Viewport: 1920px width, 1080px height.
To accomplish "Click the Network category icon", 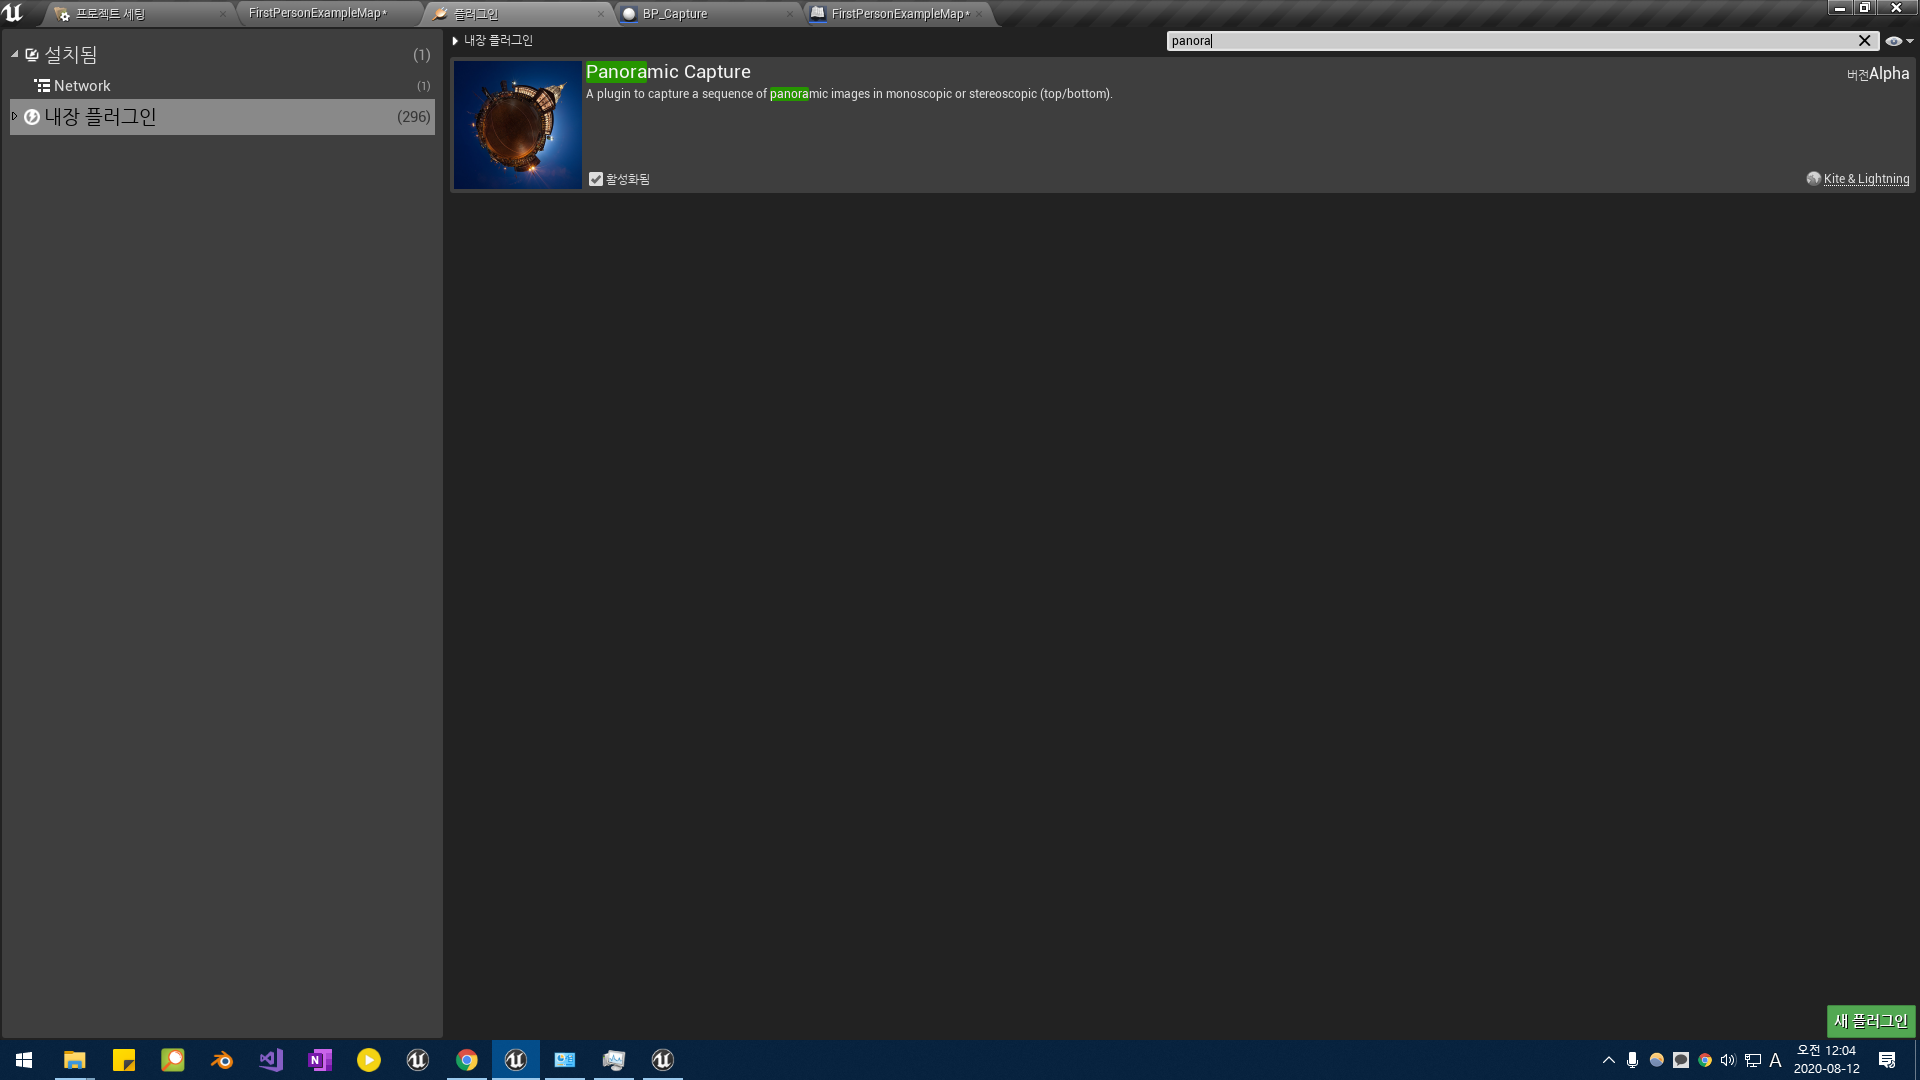I will tap(42, 86).
